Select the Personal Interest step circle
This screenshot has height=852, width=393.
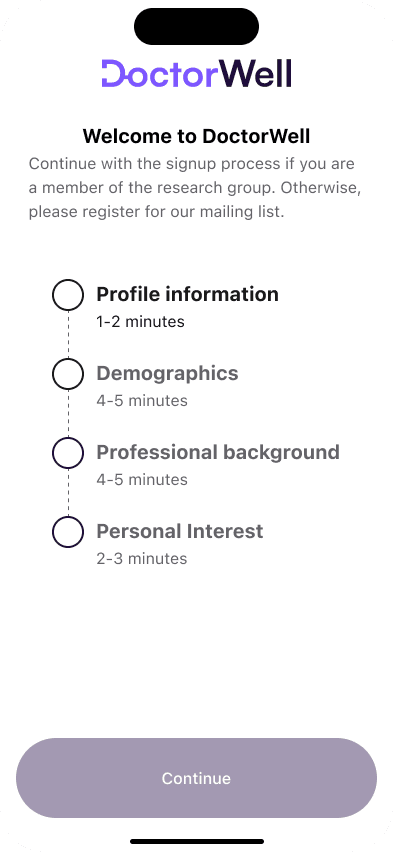68,531
